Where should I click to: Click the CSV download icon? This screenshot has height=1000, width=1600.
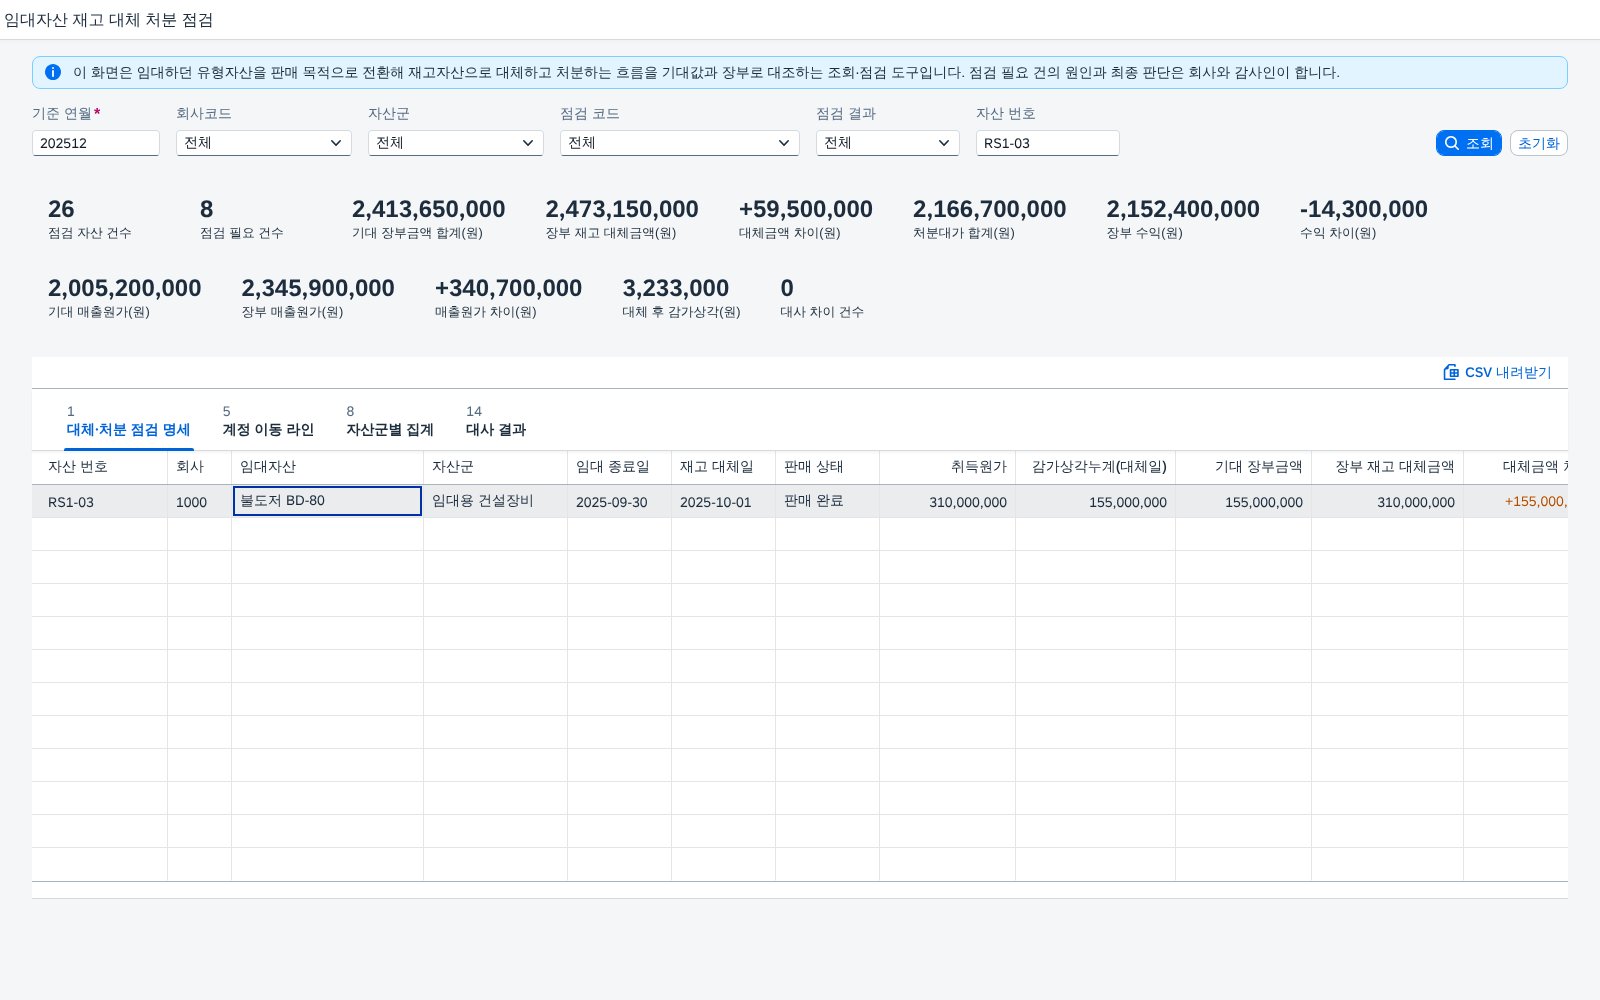1451,372
